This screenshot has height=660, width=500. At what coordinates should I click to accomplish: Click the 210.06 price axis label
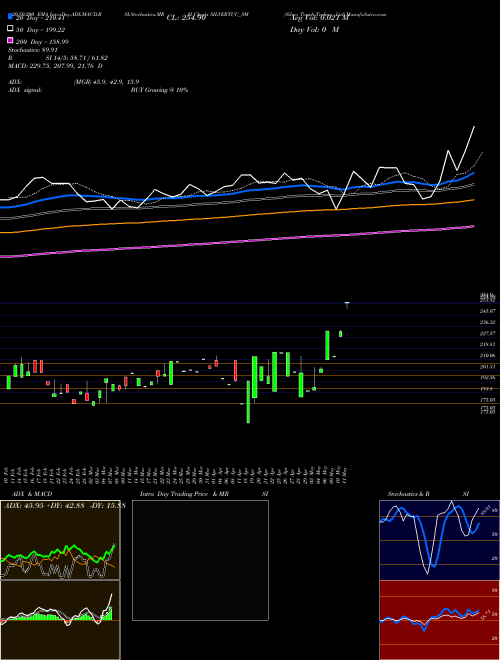pos(487,356)
